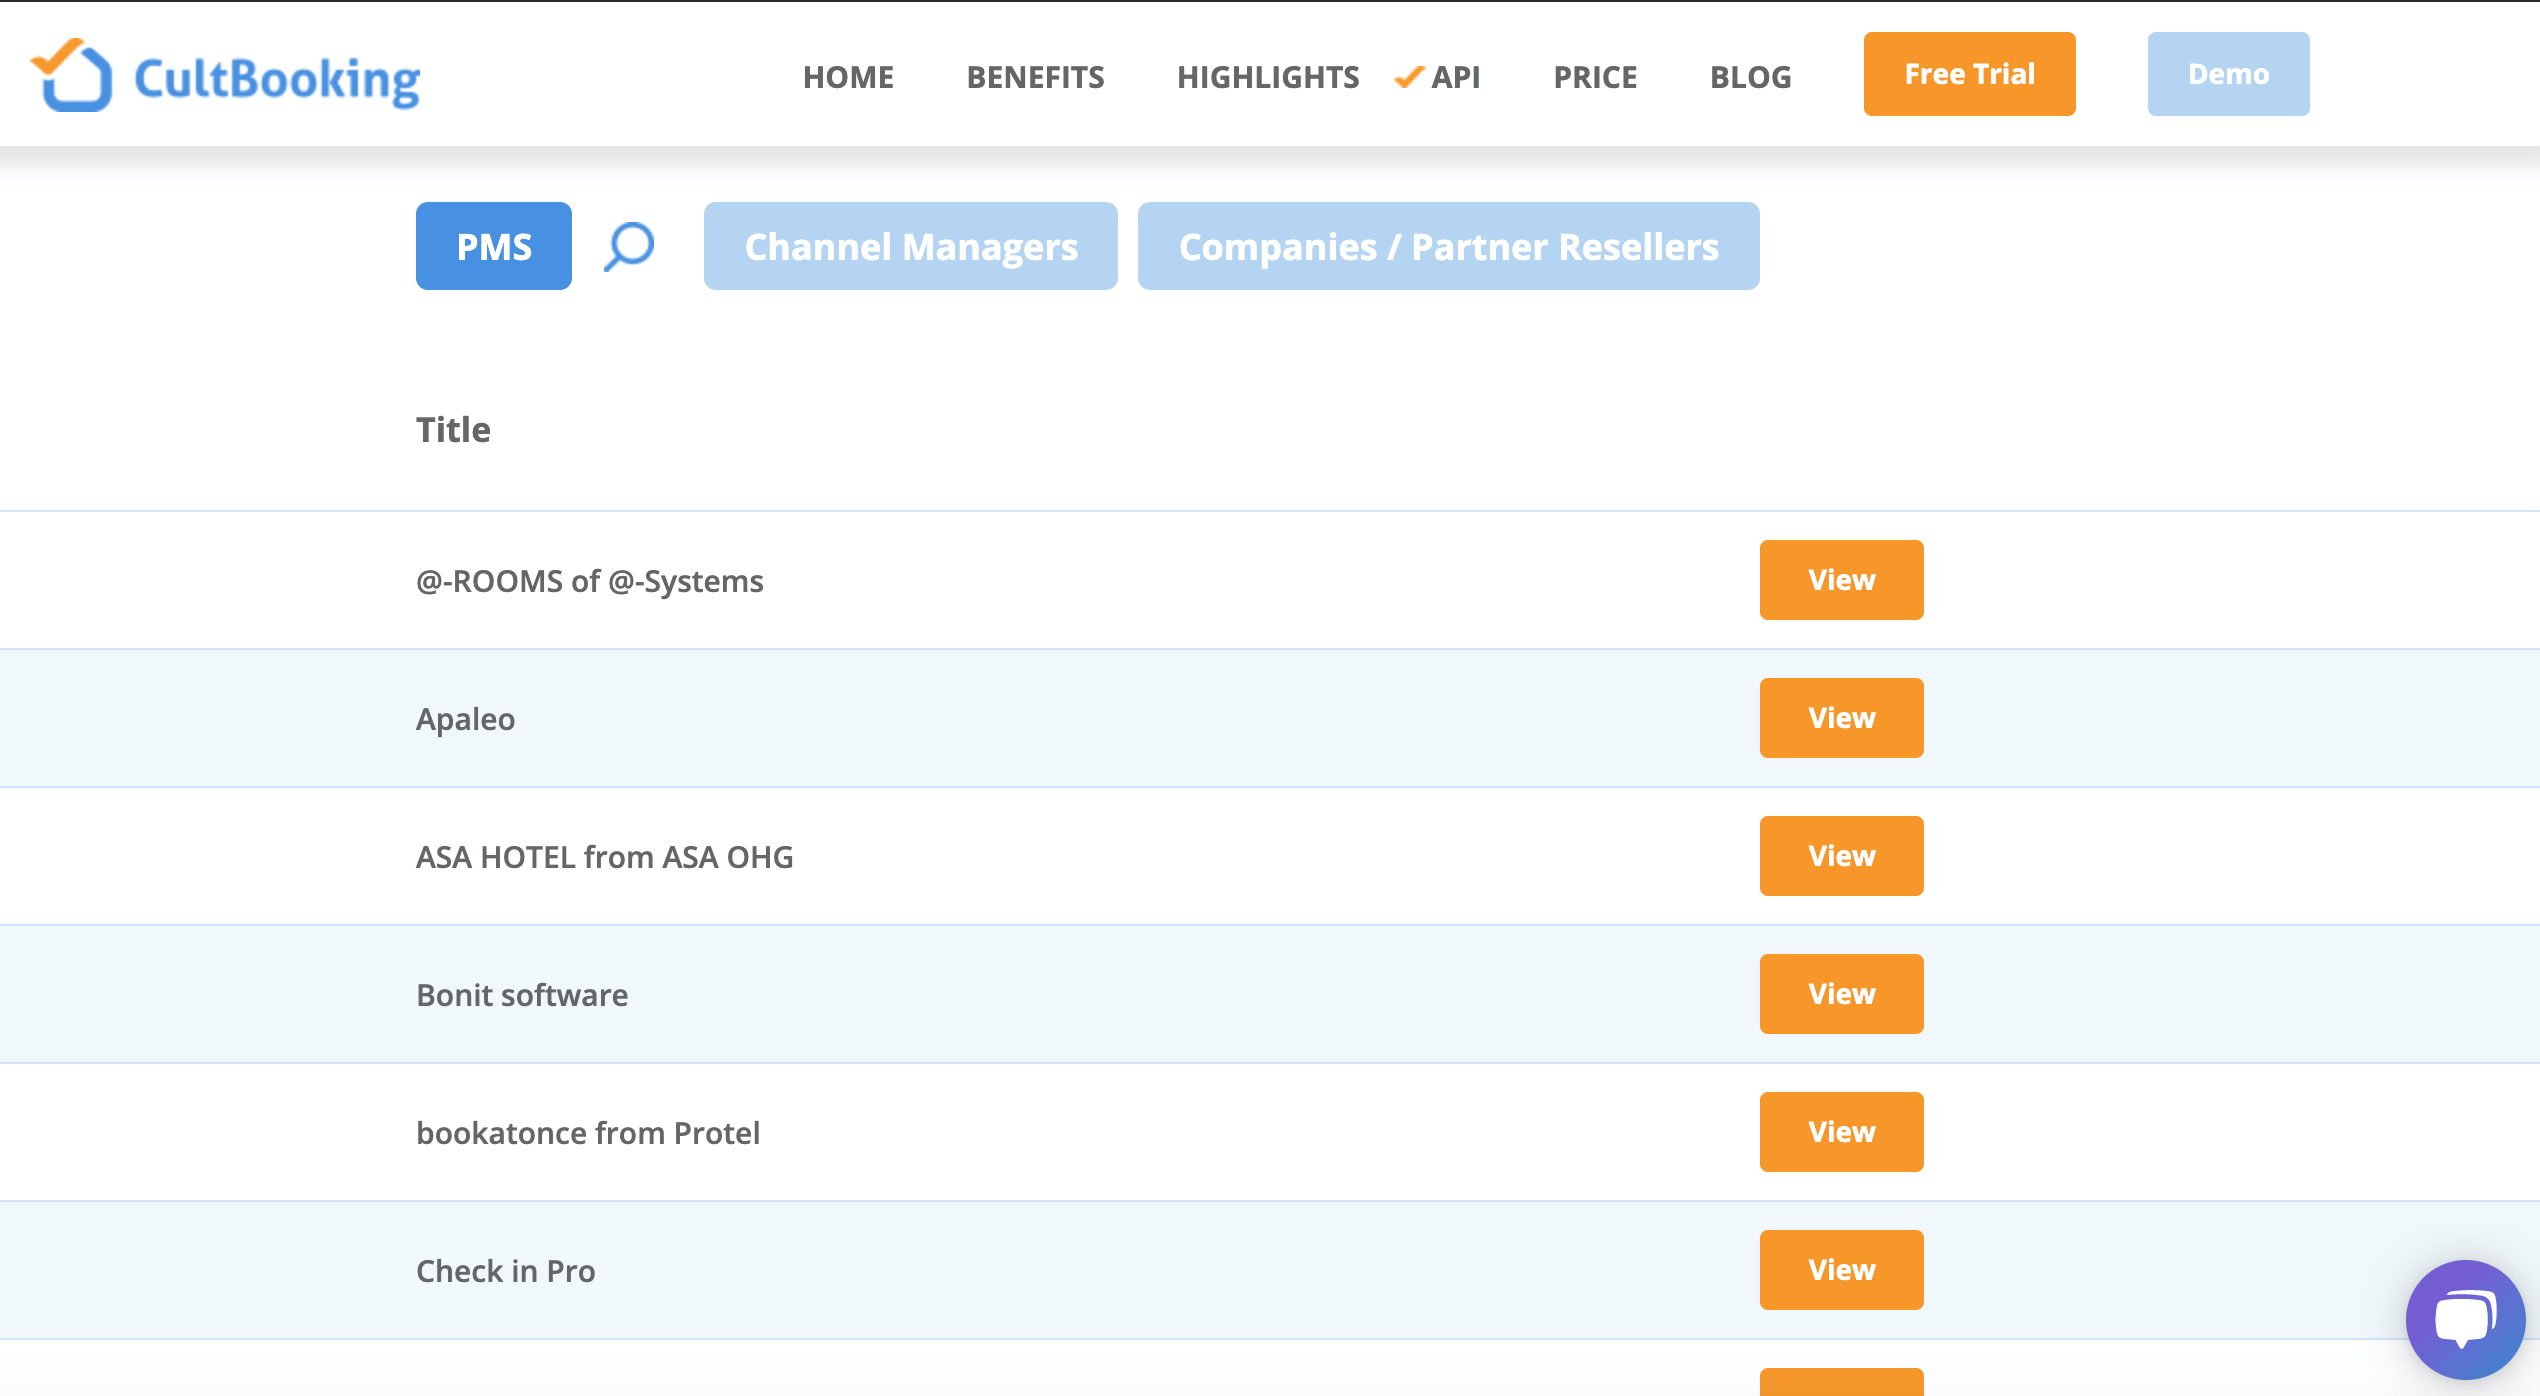Image resolution: width=2540 pixels, height=1396 pixels.
Task: Navigate to the PRICE menu item
Action: pyautogui.click(x=1595, y=76)
